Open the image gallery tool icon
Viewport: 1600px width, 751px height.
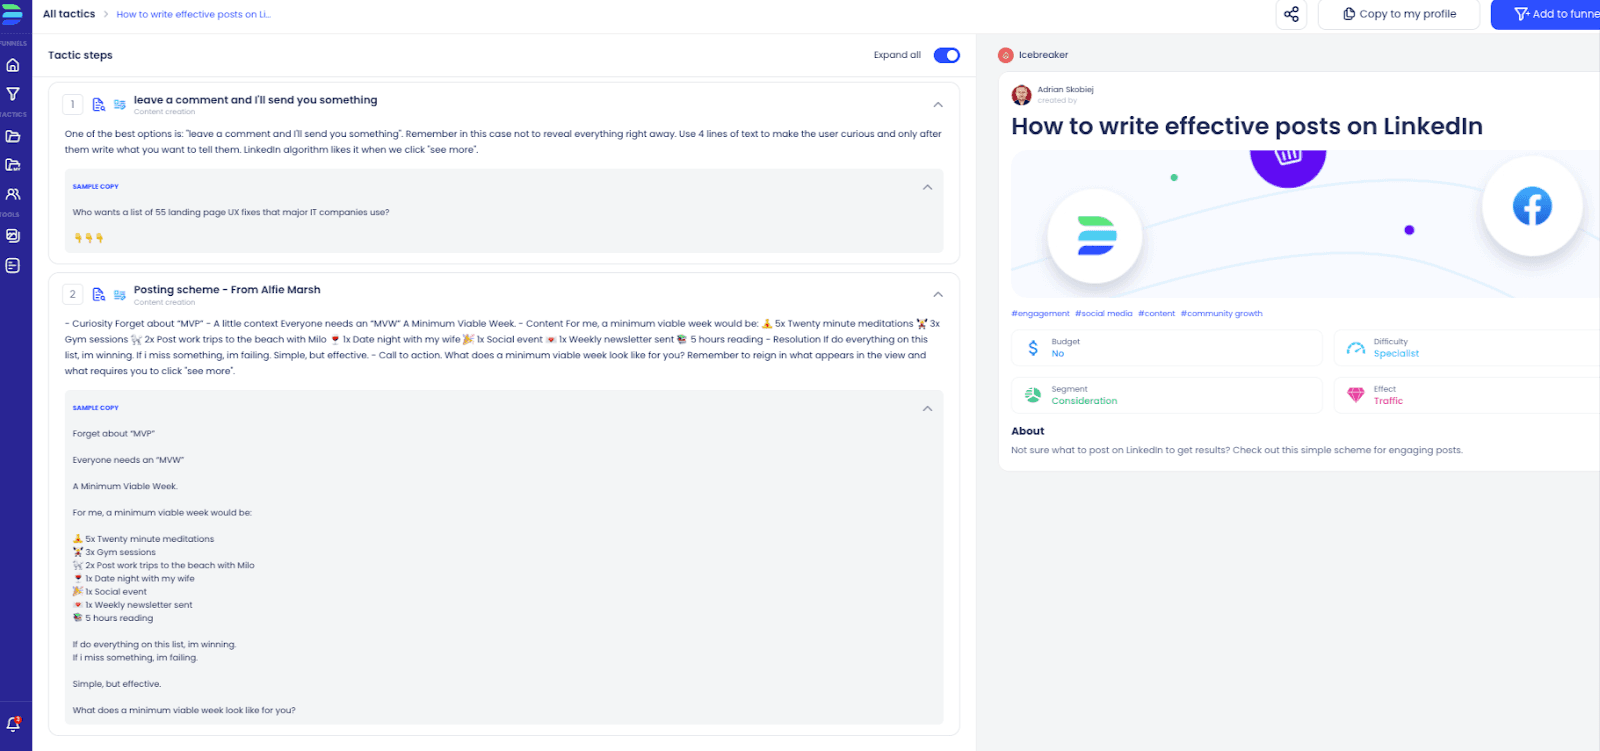[13, 236]
